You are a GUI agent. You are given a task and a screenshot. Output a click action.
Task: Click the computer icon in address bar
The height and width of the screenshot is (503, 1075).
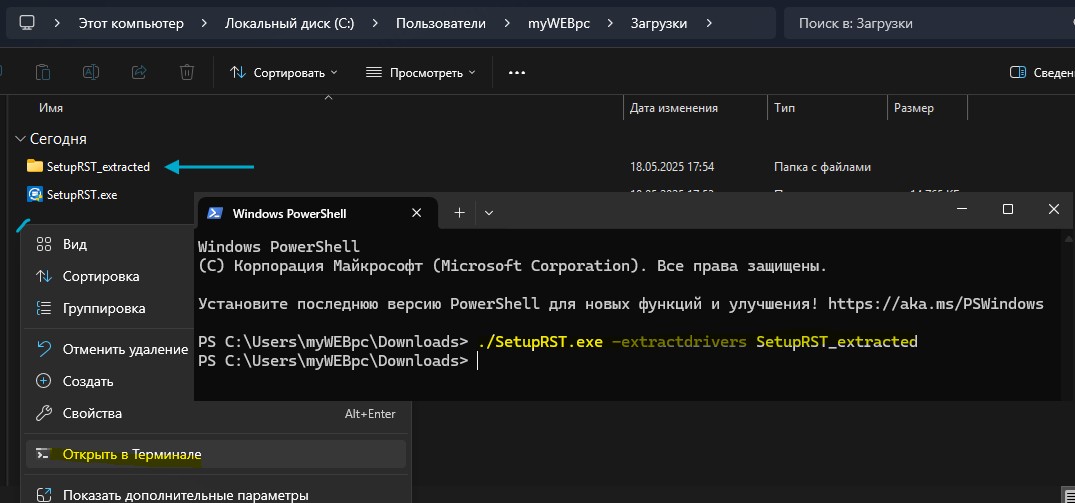(27, 23)
